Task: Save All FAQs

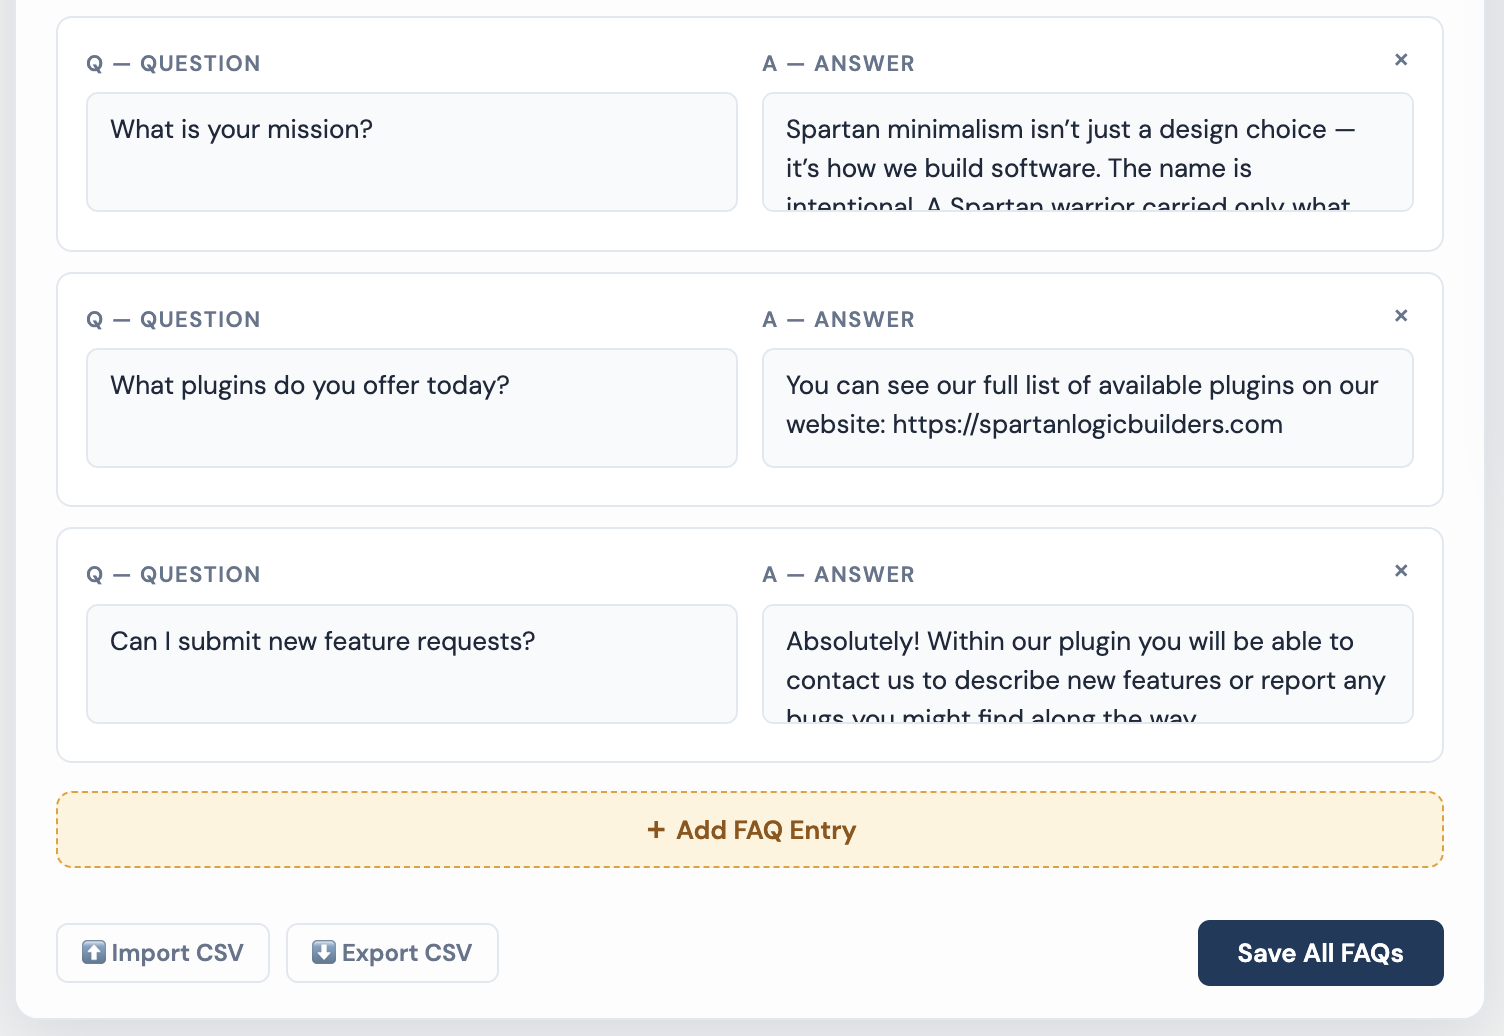Action: tap(1321, 953)
